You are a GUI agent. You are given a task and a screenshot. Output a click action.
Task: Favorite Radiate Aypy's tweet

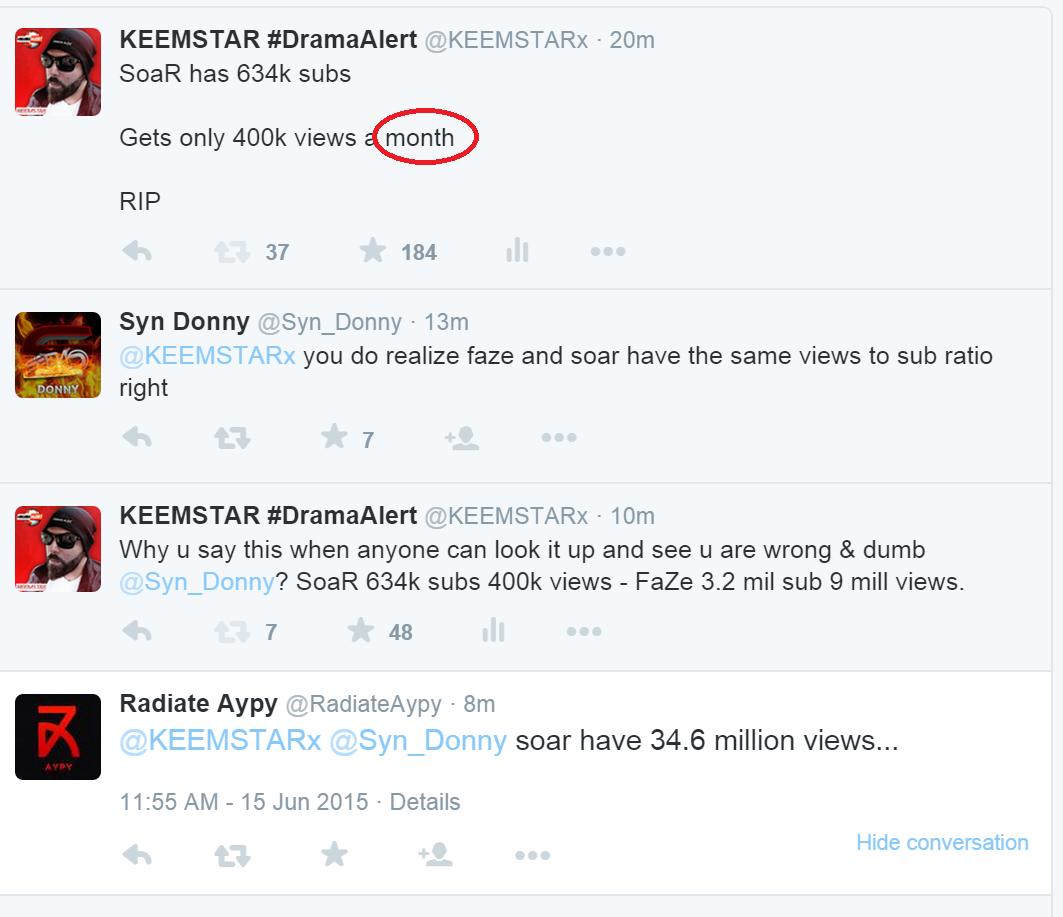(x=334, y=854)
